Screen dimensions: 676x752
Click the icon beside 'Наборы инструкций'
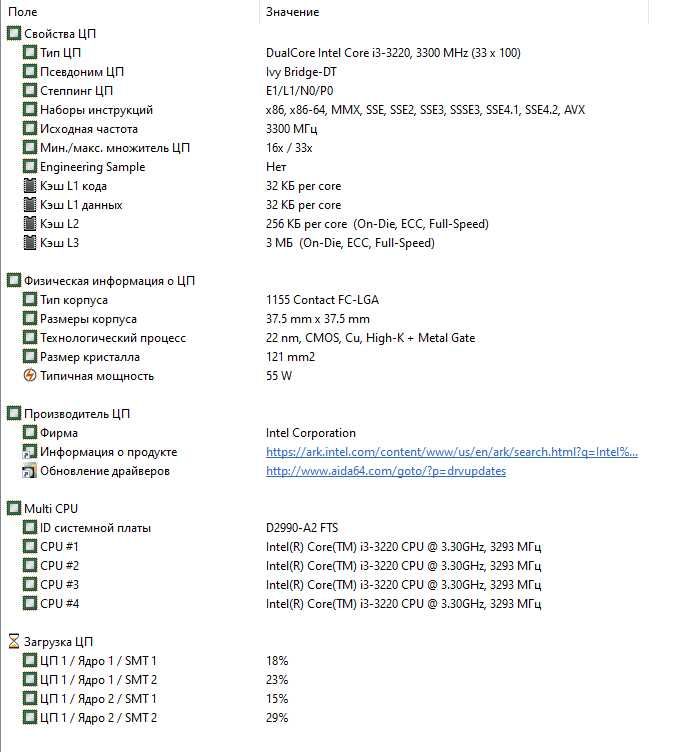coord(30,109)
